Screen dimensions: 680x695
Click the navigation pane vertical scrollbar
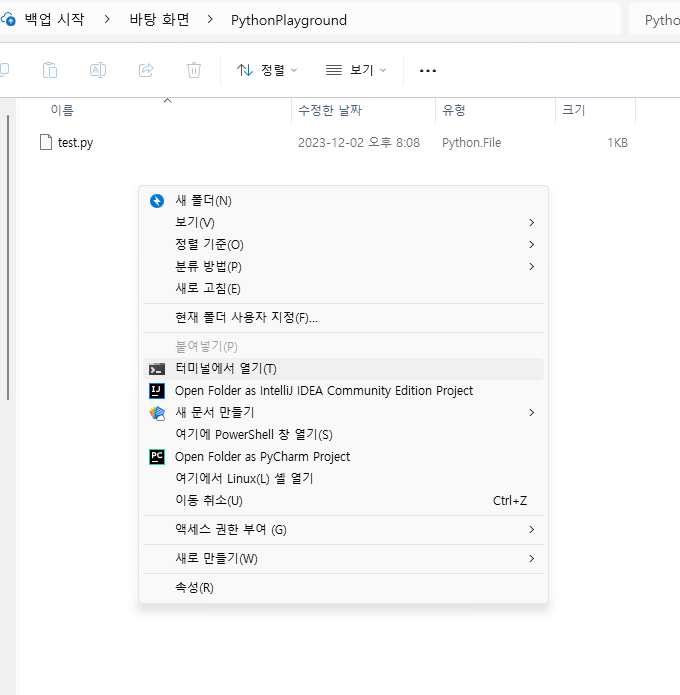pos(8,257)
